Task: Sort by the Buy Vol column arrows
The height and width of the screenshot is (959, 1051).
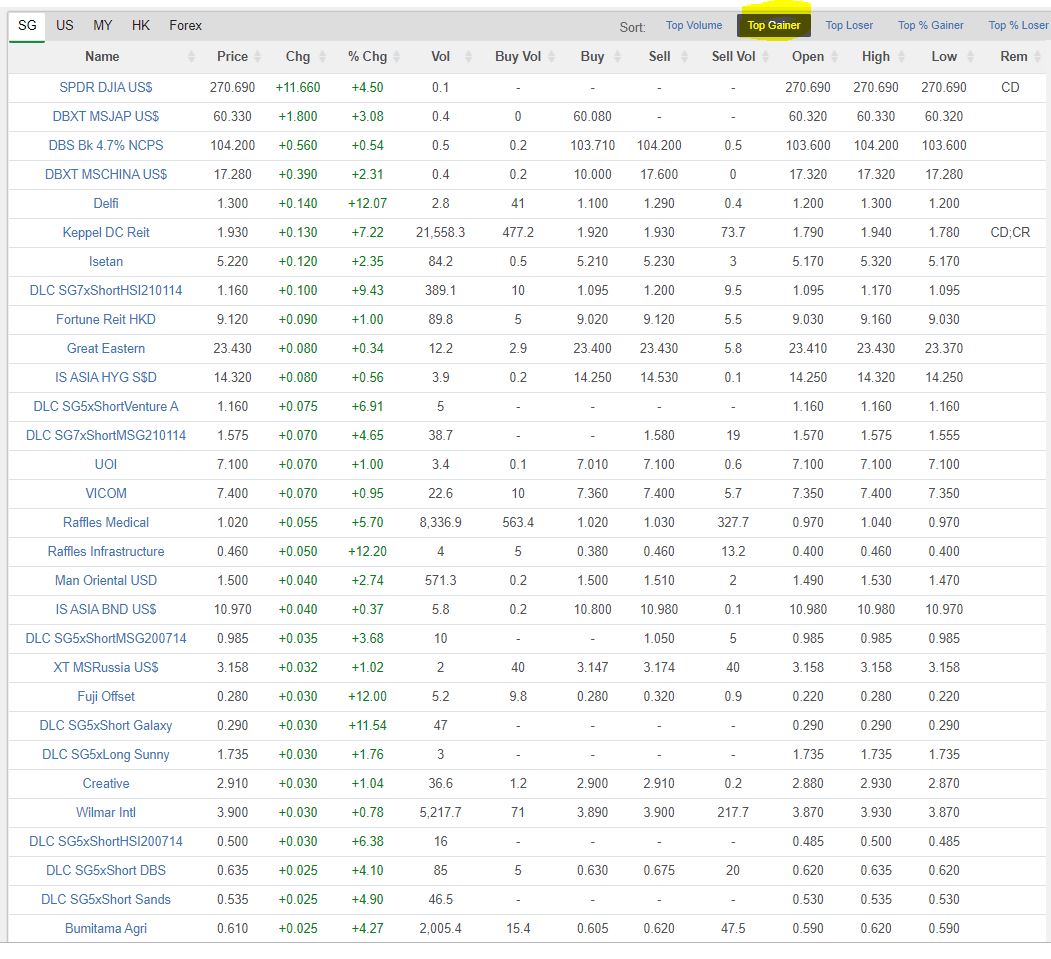Action: pos(552,57)
